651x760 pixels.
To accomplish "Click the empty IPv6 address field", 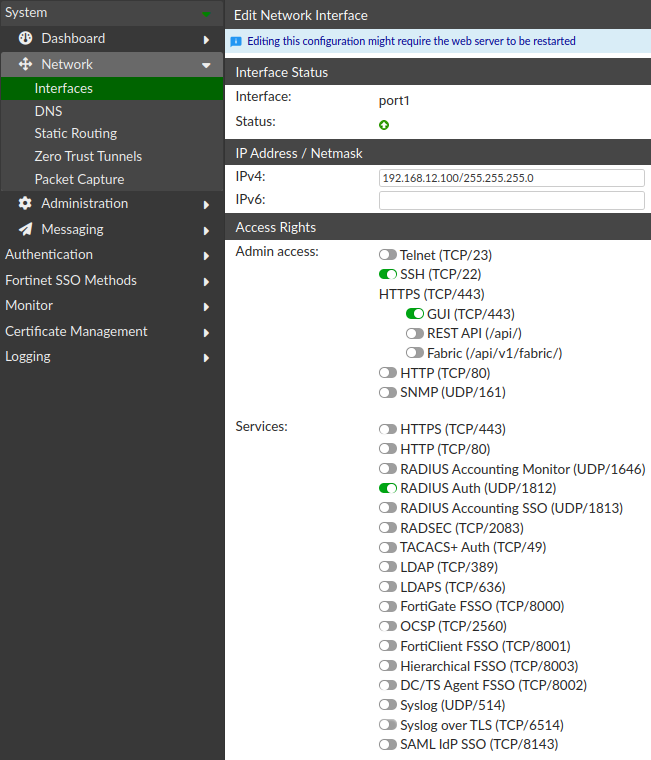I will (511, 200).
